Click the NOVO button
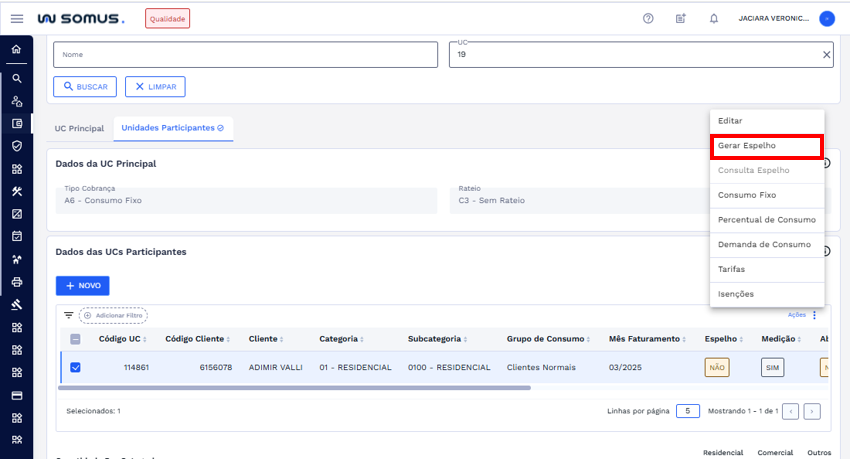 (x=83, y=285)
